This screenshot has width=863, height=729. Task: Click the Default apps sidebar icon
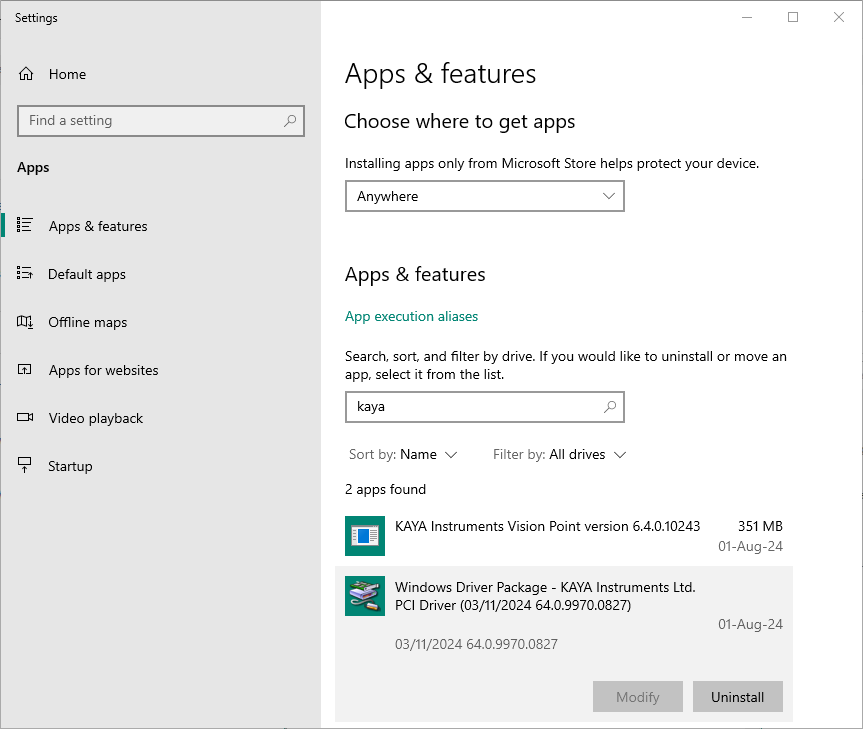pyautogui.click(x=26, y=274)
